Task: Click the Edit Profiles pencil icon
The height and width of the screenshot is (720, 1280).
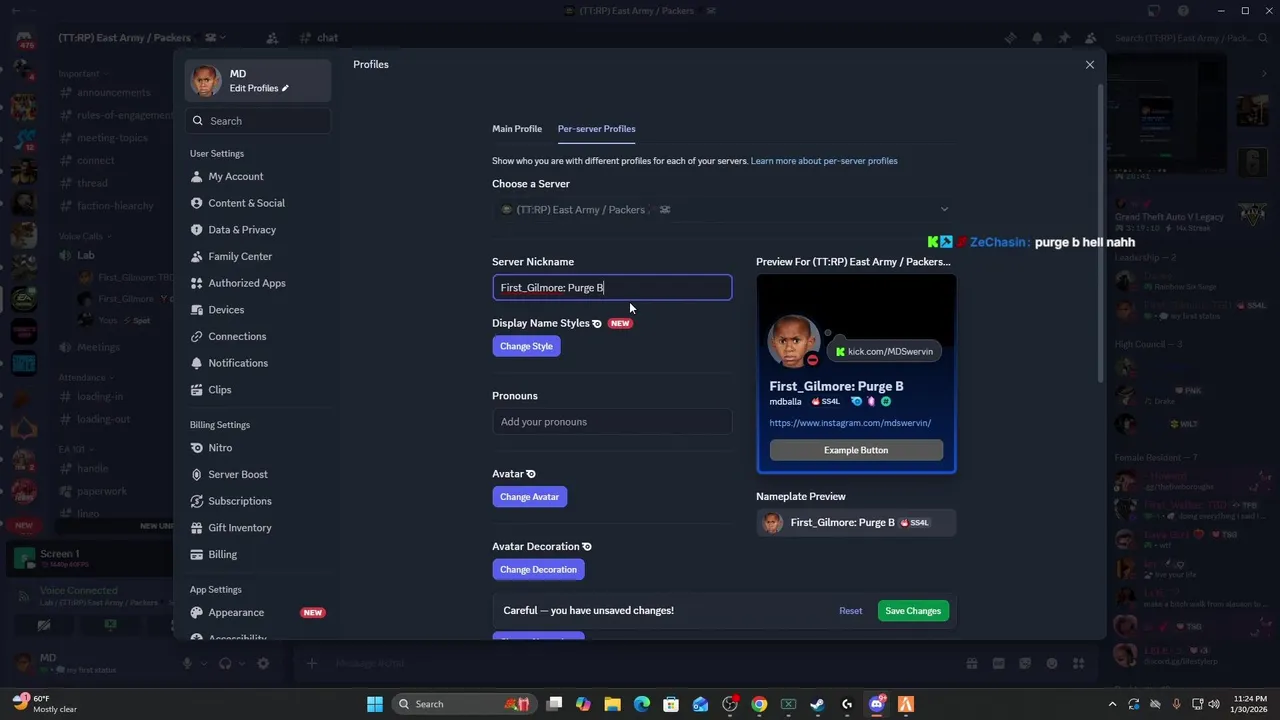Action: pyautogui.click(x=285, y=89)
